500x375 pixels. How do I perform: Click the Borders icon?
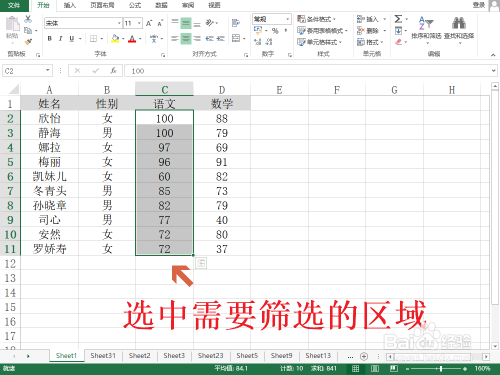coord(93,39)
